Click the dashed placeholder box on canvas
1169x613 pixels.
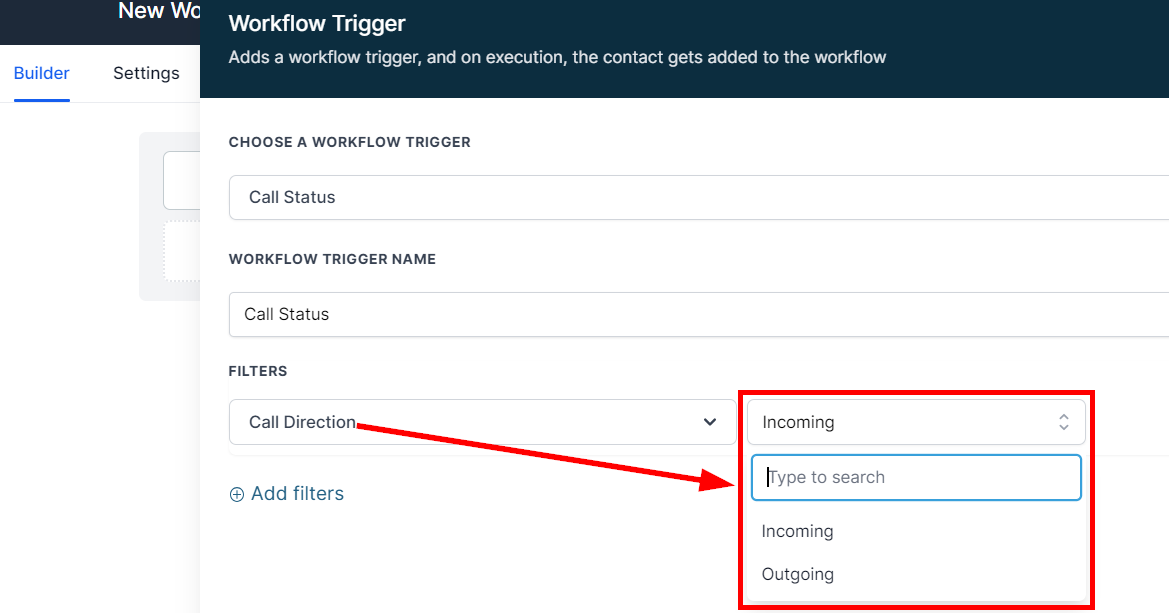[181, 250]
